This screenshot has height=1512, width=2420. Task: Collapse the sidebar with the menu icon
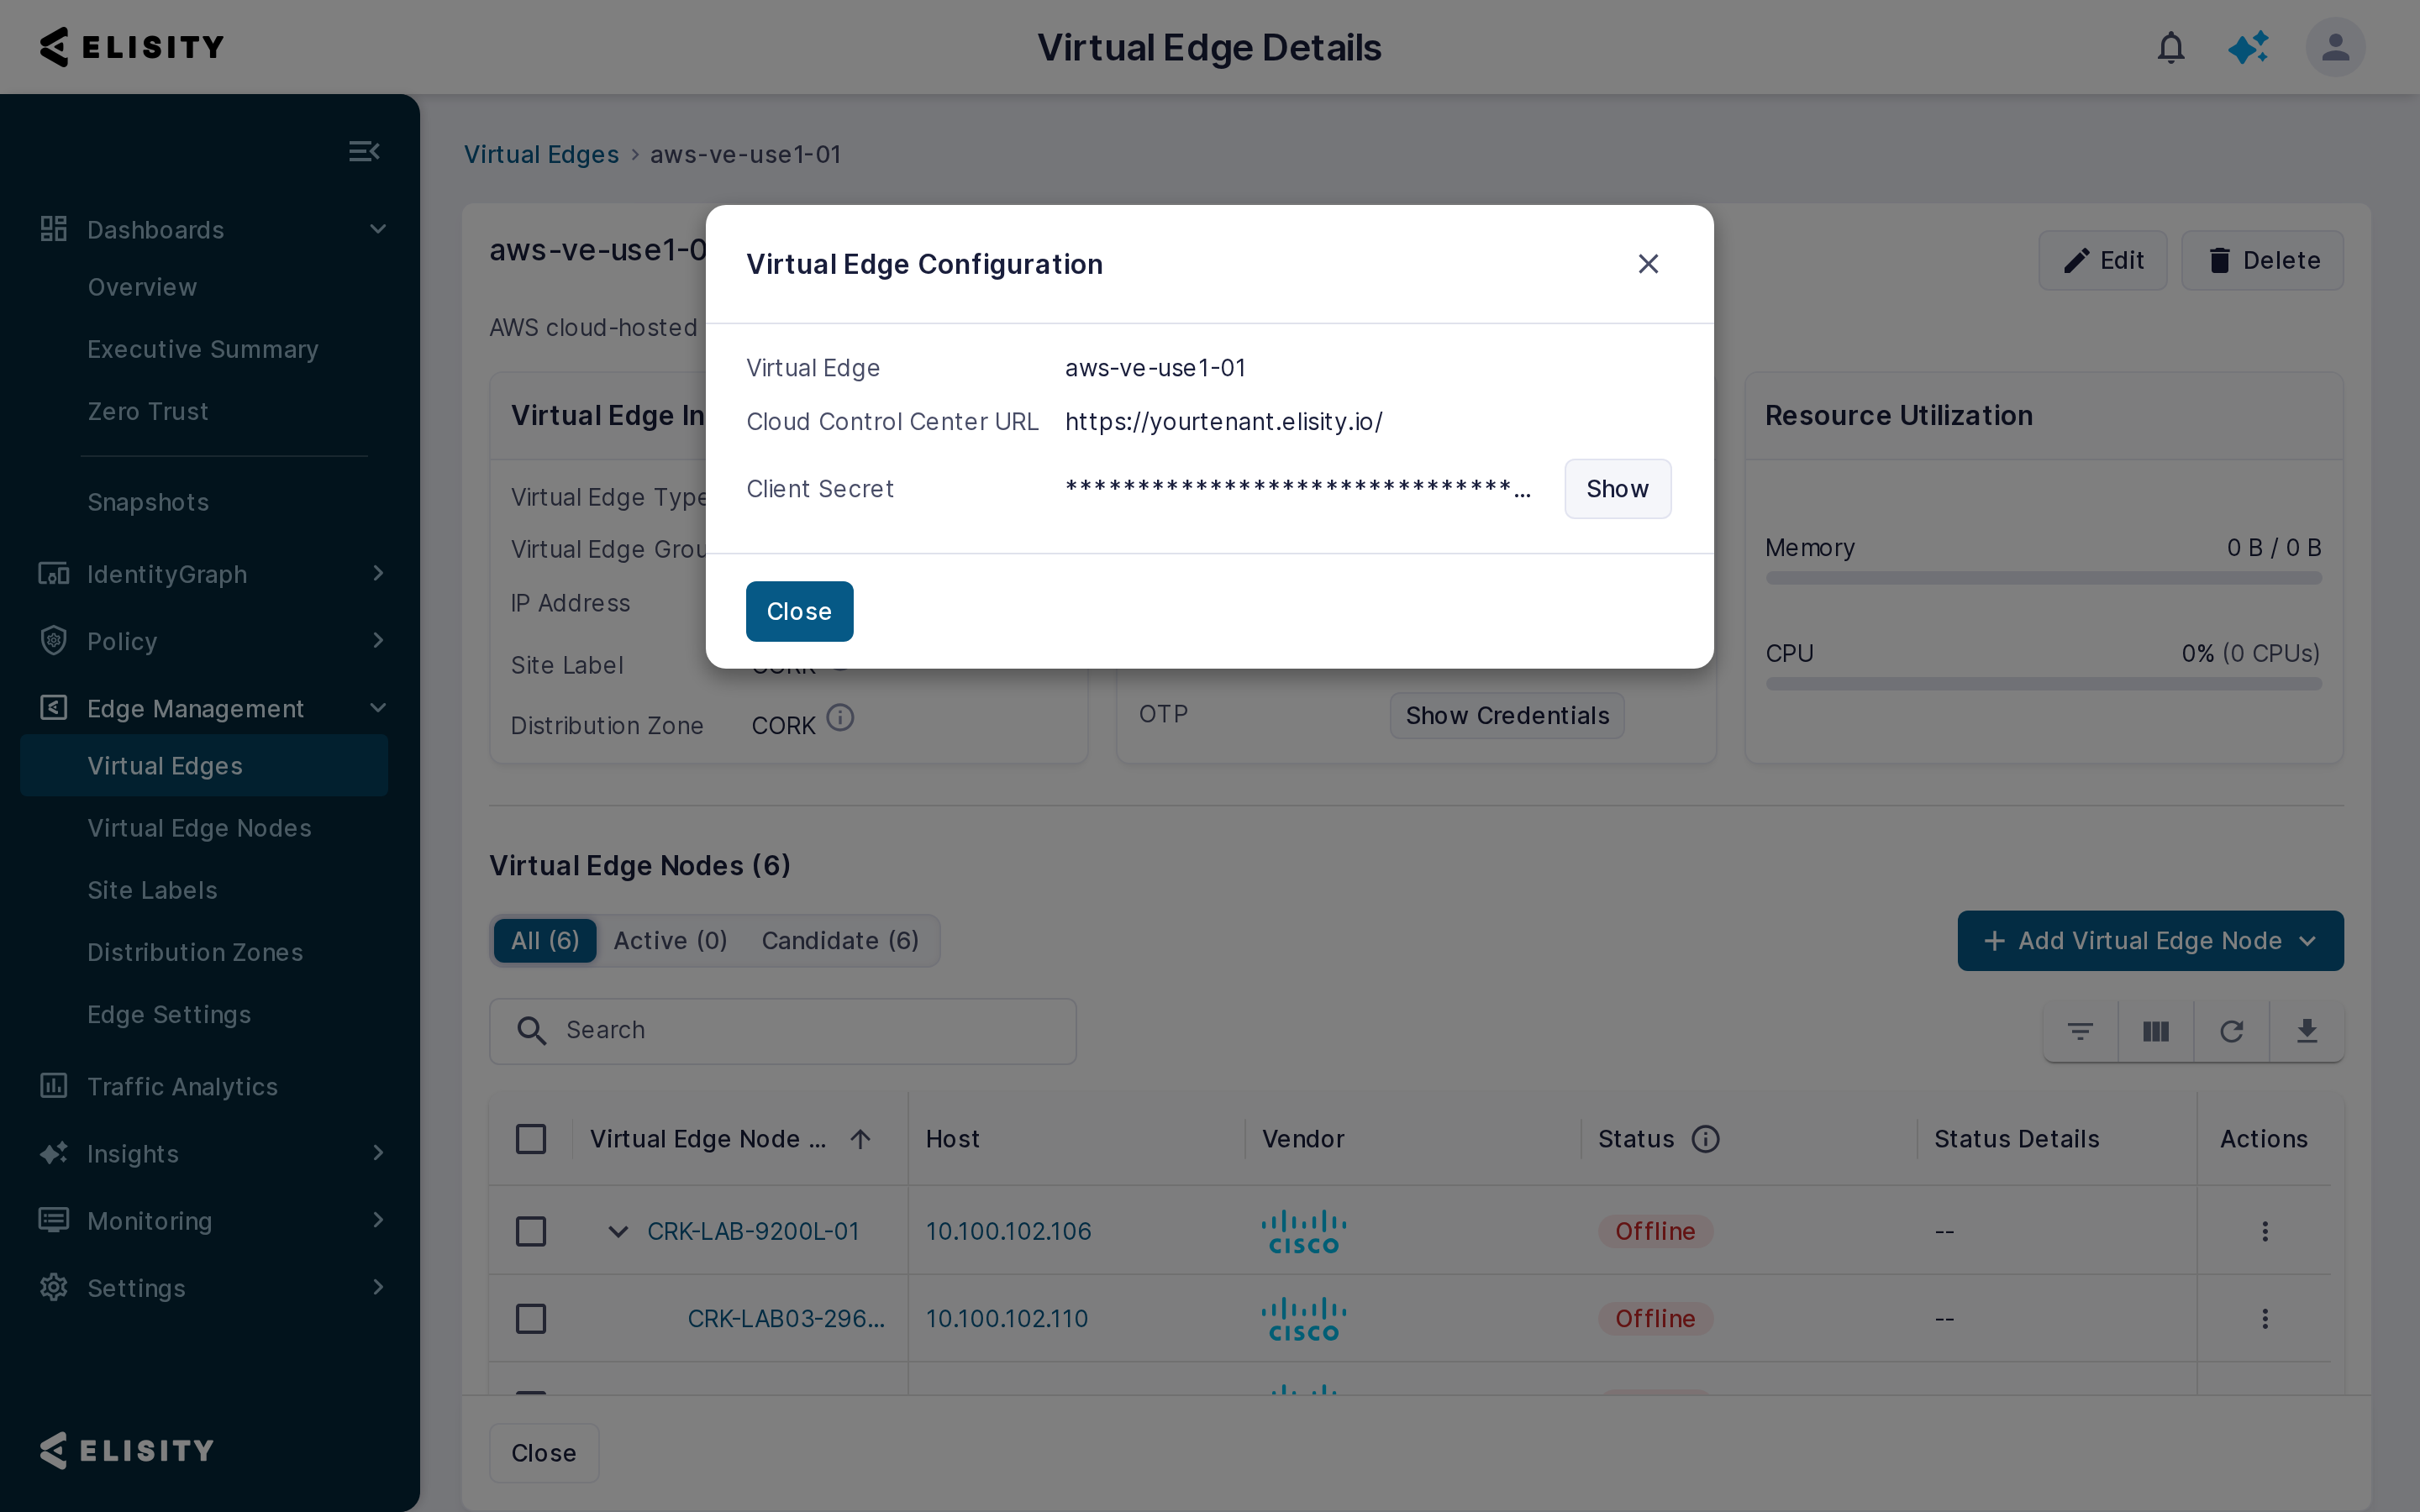click(364, 151)
